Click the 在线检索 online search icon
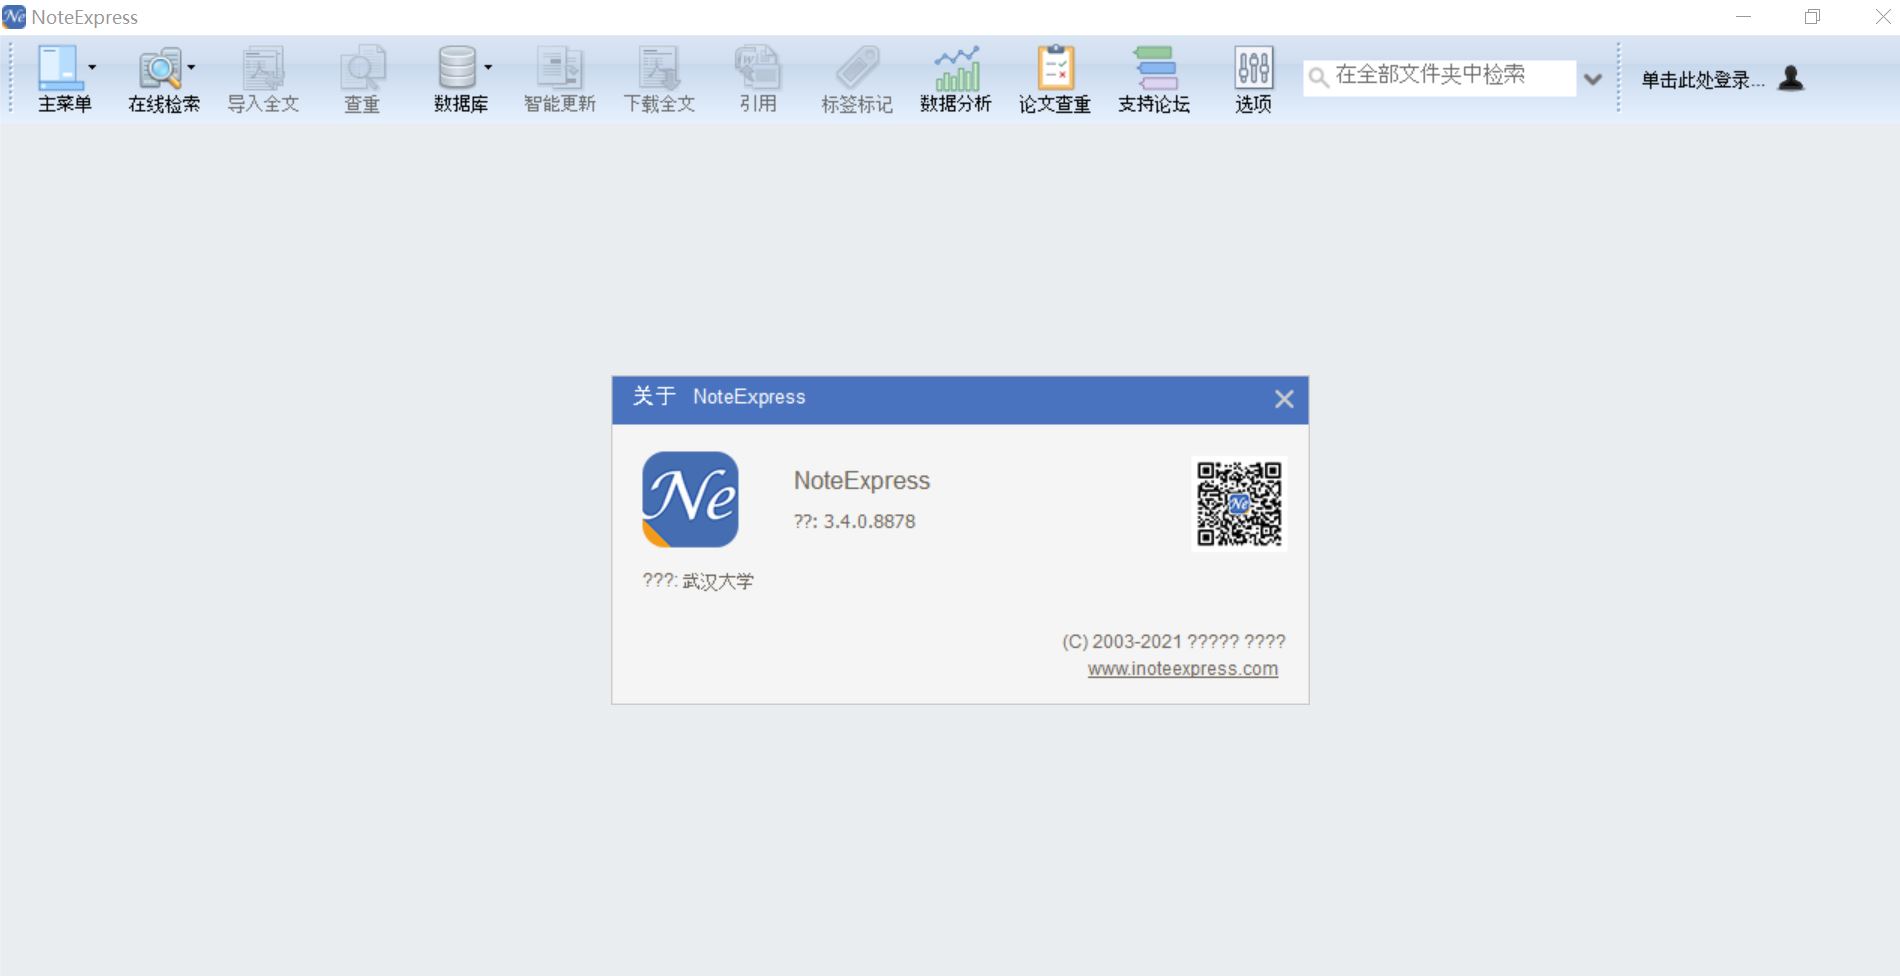The width and height of the screenshot is (1900, 976). click(159, 67)
